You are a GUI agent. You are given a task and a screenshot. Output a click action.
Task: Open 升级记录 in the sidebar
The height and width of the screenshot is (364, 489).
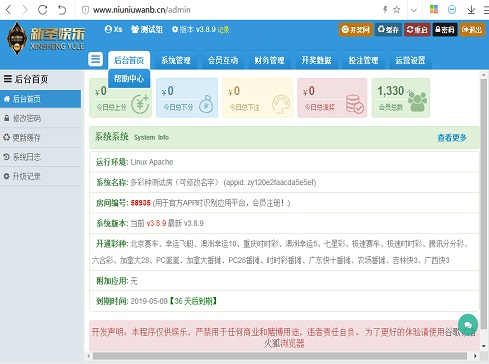(40, 176)
